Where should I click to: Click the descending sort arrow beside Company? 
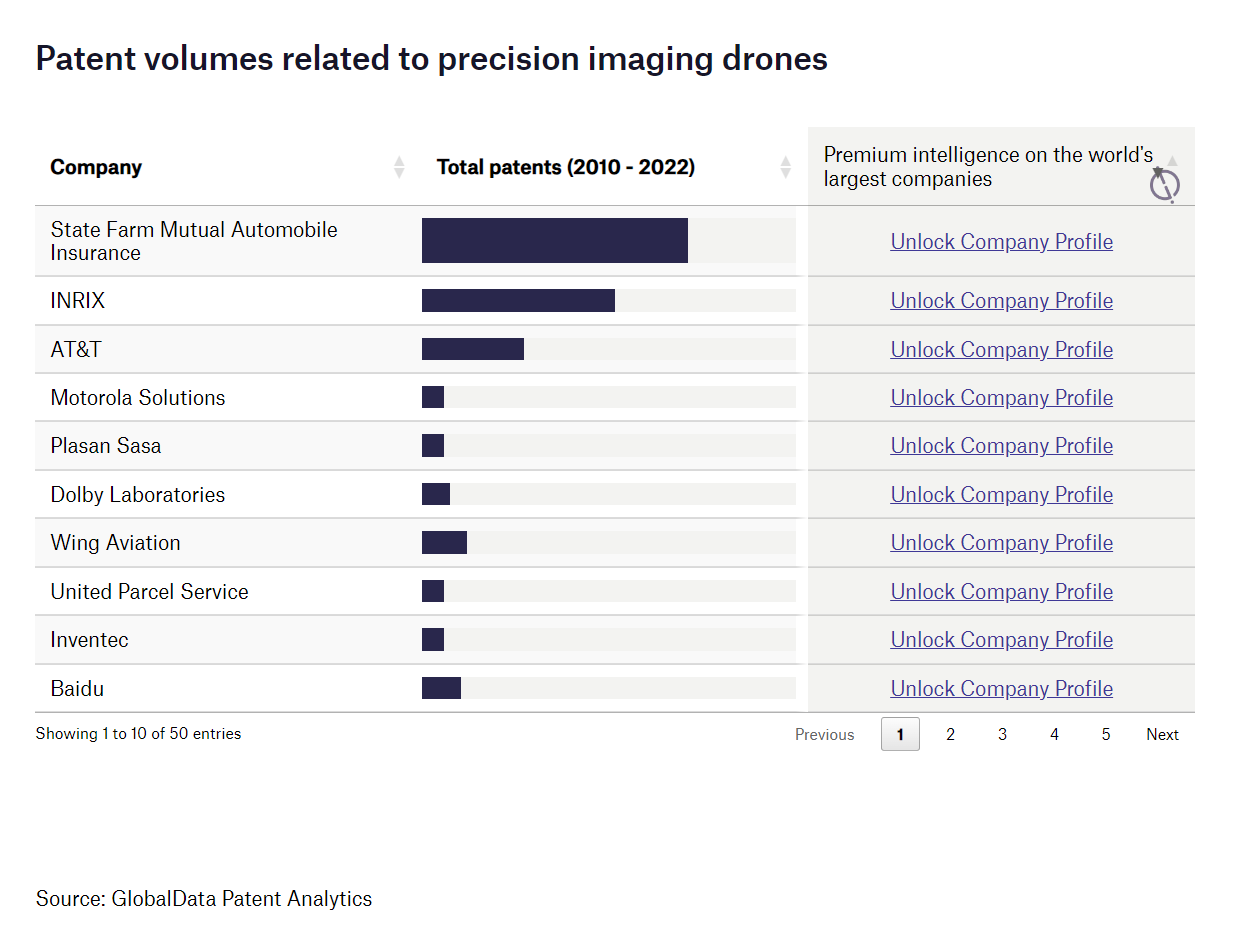click(399, 174)
